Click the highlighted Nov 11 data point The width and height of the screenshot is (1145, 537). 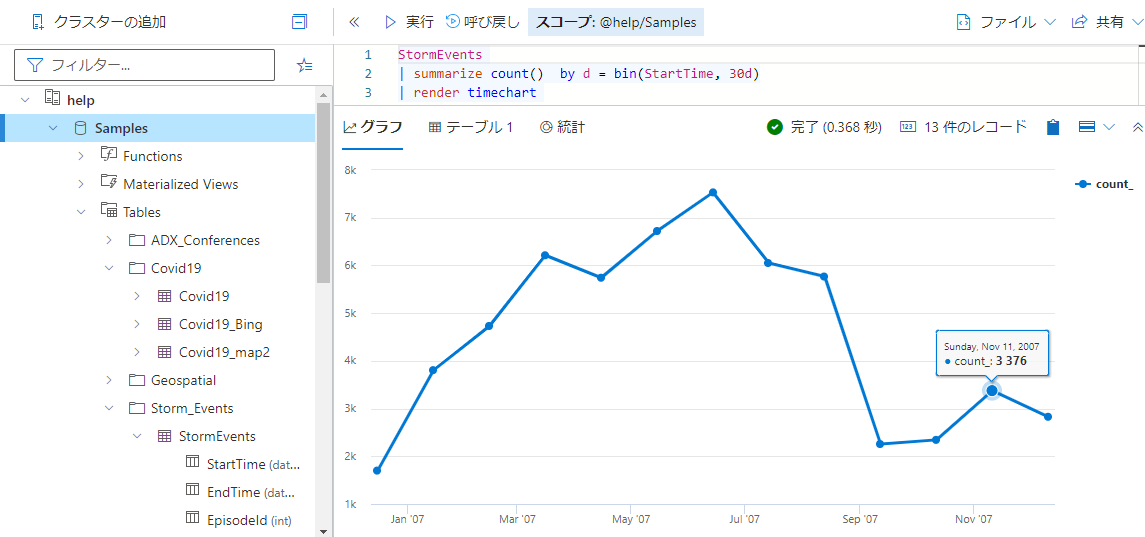click(992, 391)
